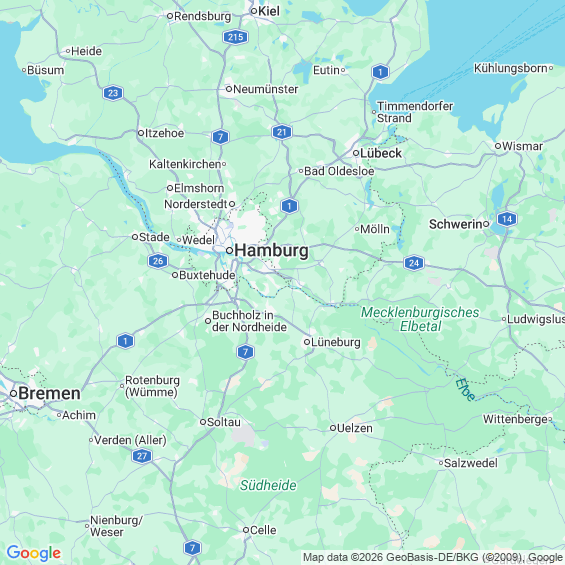Image resolution: width=565 pixels, height=565 pixels.
Task: Select the Bremen city label
Action: [49, 393]
